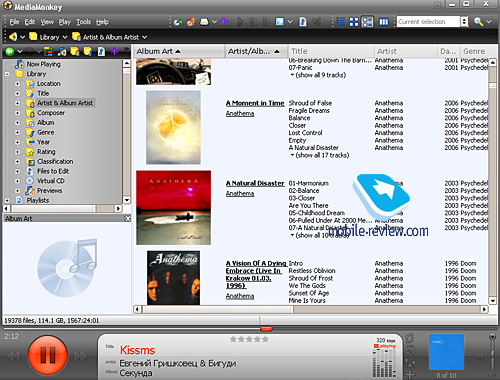Viewport: 500px width, 380px height.
Task: Switch to simple list view
Action: click(x=340, y=22)
